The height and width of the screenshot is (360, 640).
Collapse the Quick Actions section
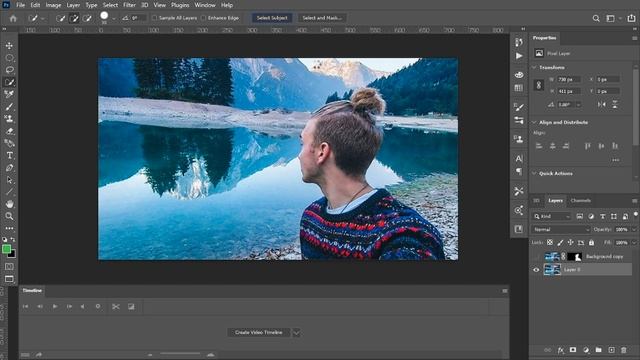coord(534,173)
